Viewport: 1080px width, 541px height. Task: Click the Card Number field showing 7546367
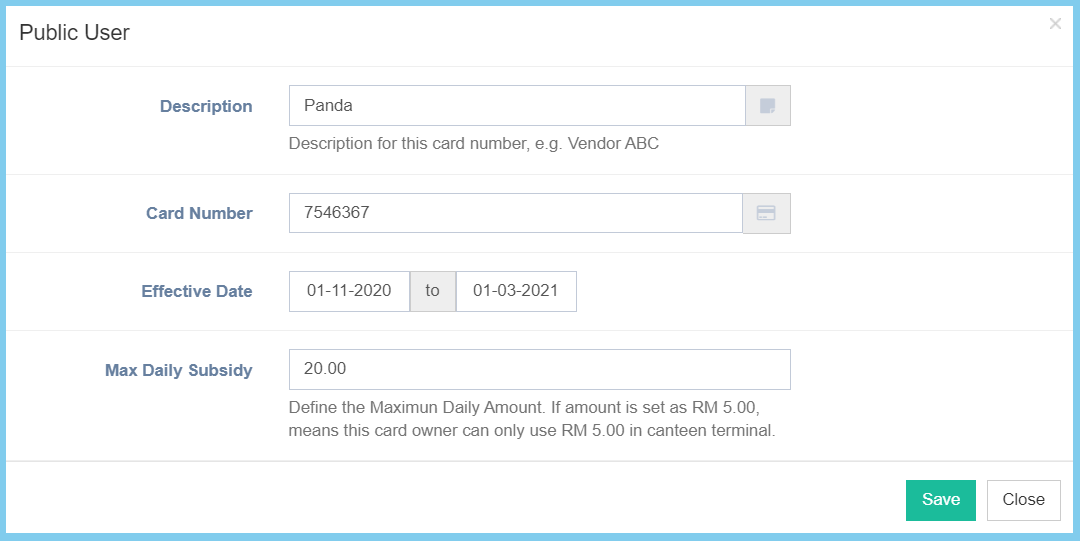(x=515, y=213)
